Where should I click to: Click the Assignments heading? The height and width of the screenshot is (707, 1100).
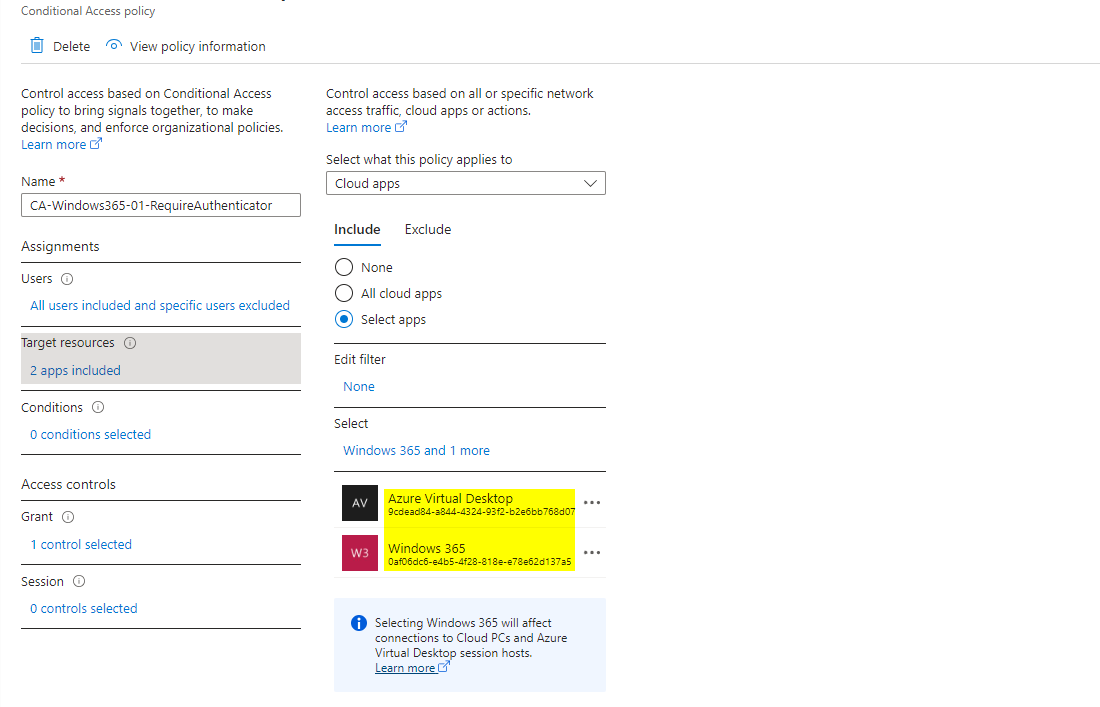point(60,246)
